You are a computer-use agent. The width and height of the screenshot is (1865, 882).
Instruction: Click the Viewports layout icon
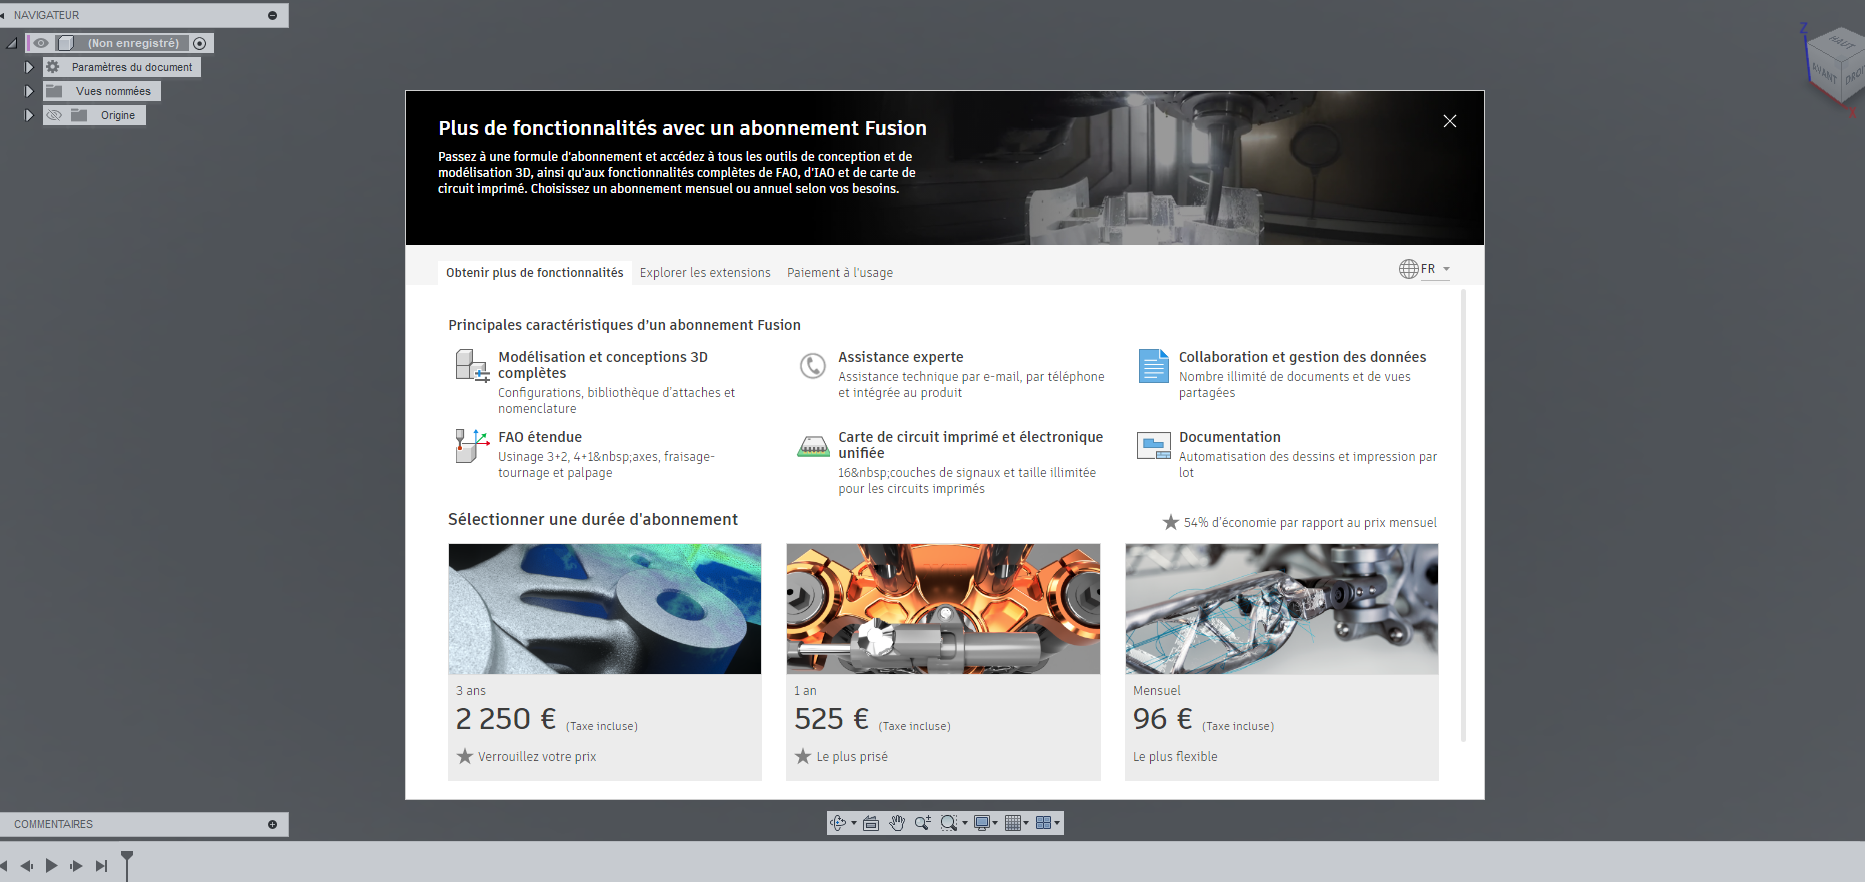1044,823
